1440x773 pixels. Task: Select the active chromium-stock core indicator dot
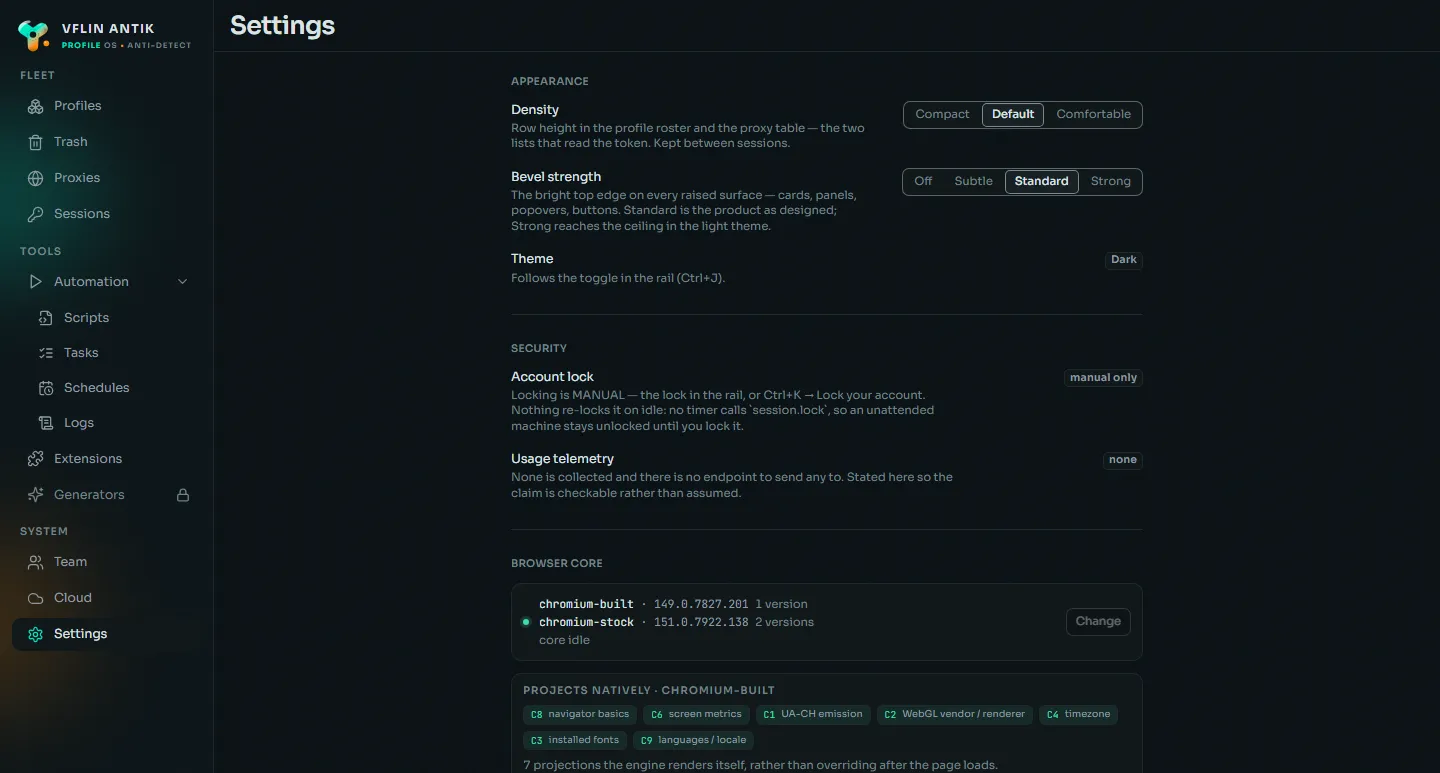click(526, 622)
